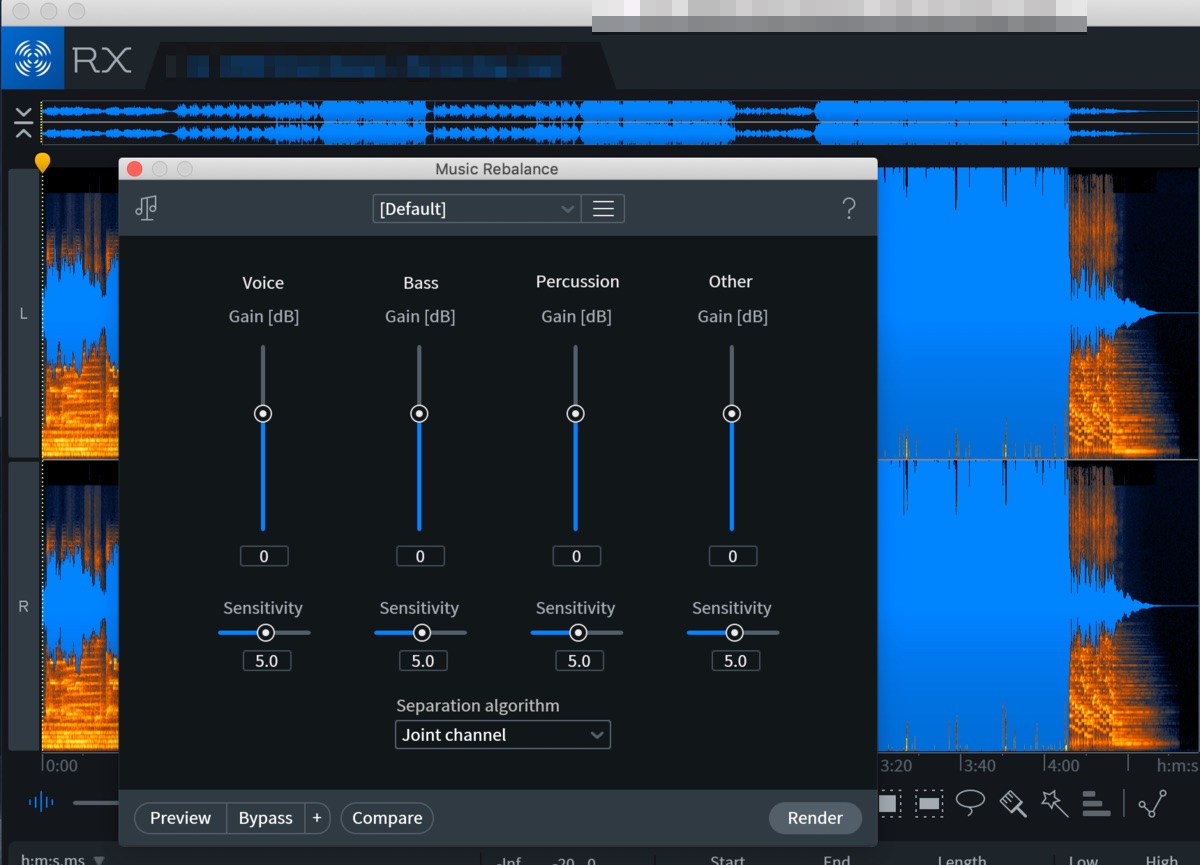Select the L channel label

click(24, 313)
